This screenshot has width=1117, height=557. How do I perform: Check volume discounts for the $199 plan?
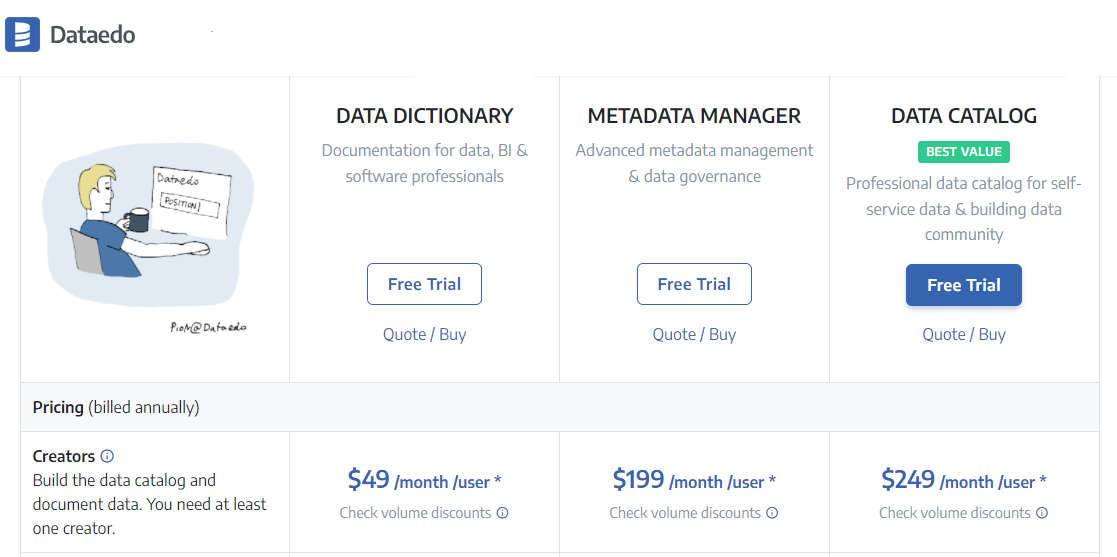click(685, 513)
